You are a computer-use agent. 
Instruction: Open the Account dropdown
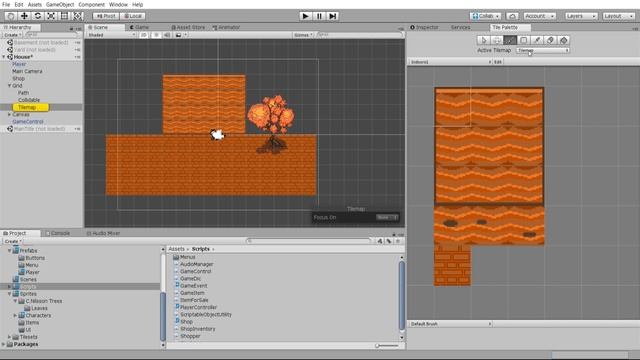pos(539,16)
